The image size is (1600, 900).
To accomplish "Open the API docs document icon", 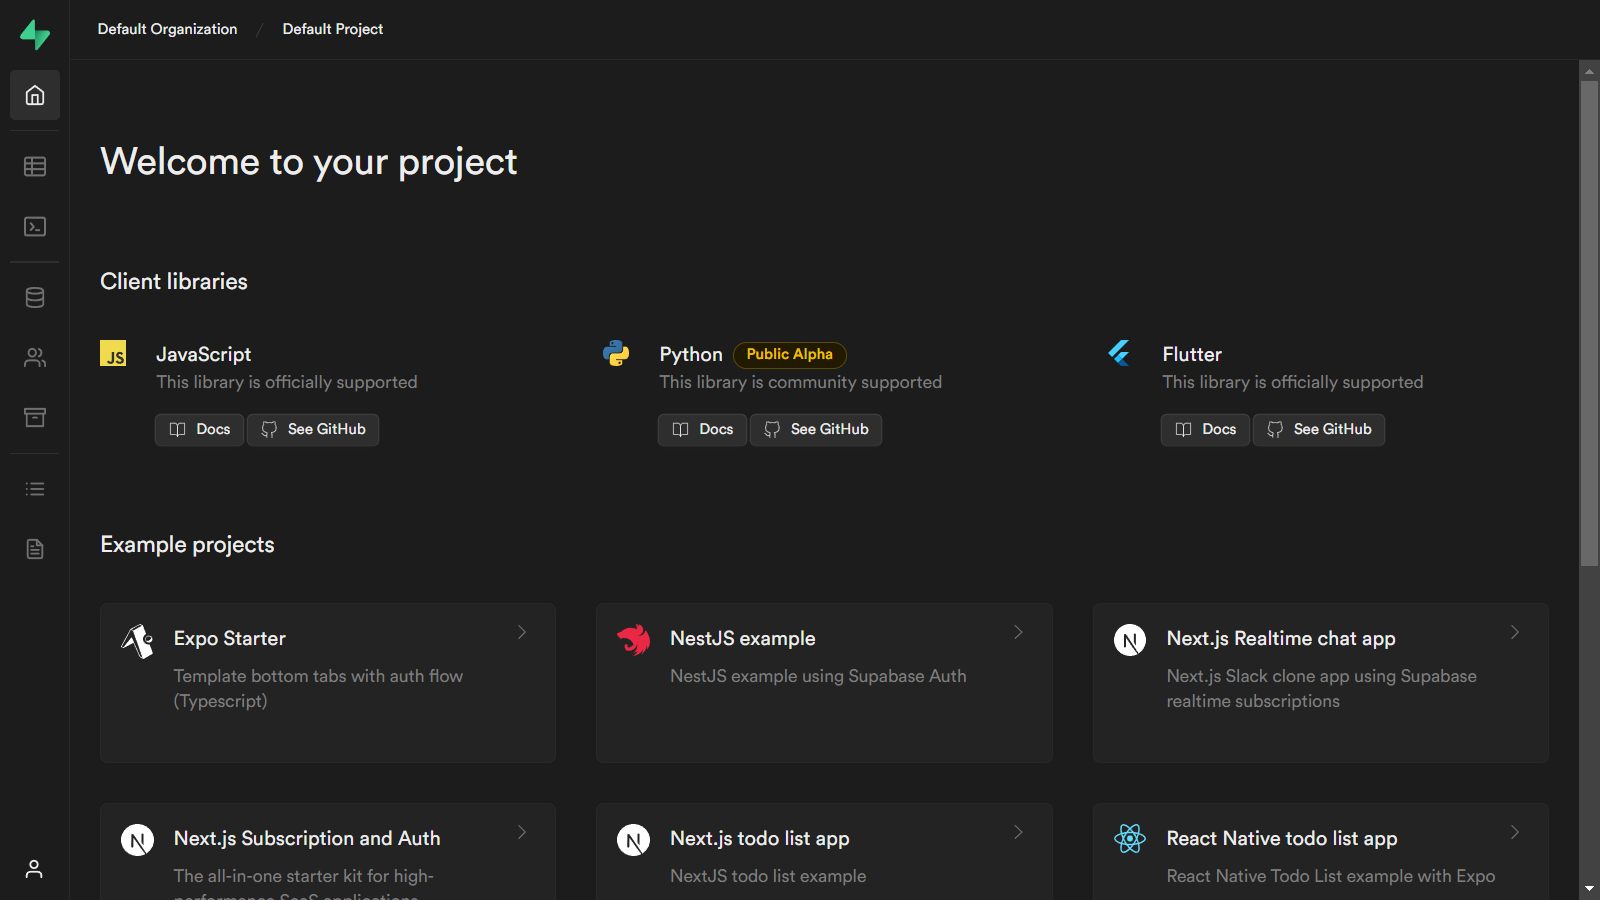I will point(35,549).
